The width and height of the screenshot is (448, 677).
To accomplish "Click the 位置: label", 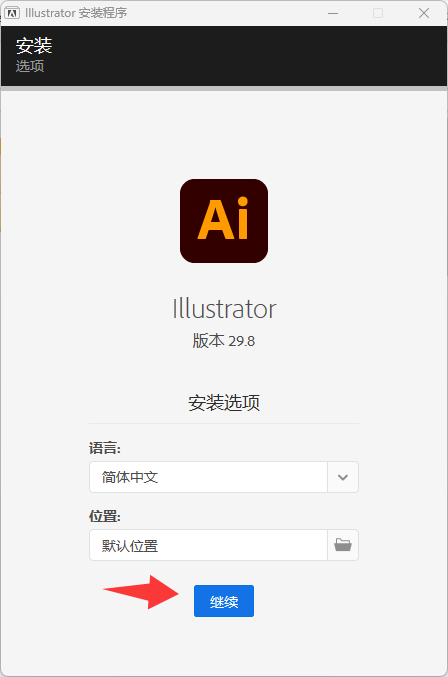I will pos(104,516).
